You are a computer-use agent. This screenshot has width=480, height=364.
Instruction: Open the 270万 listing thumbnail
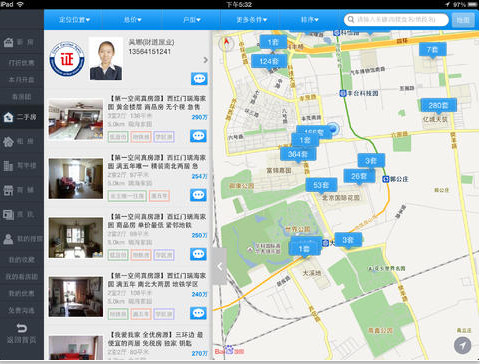click(x=76, y=347)
